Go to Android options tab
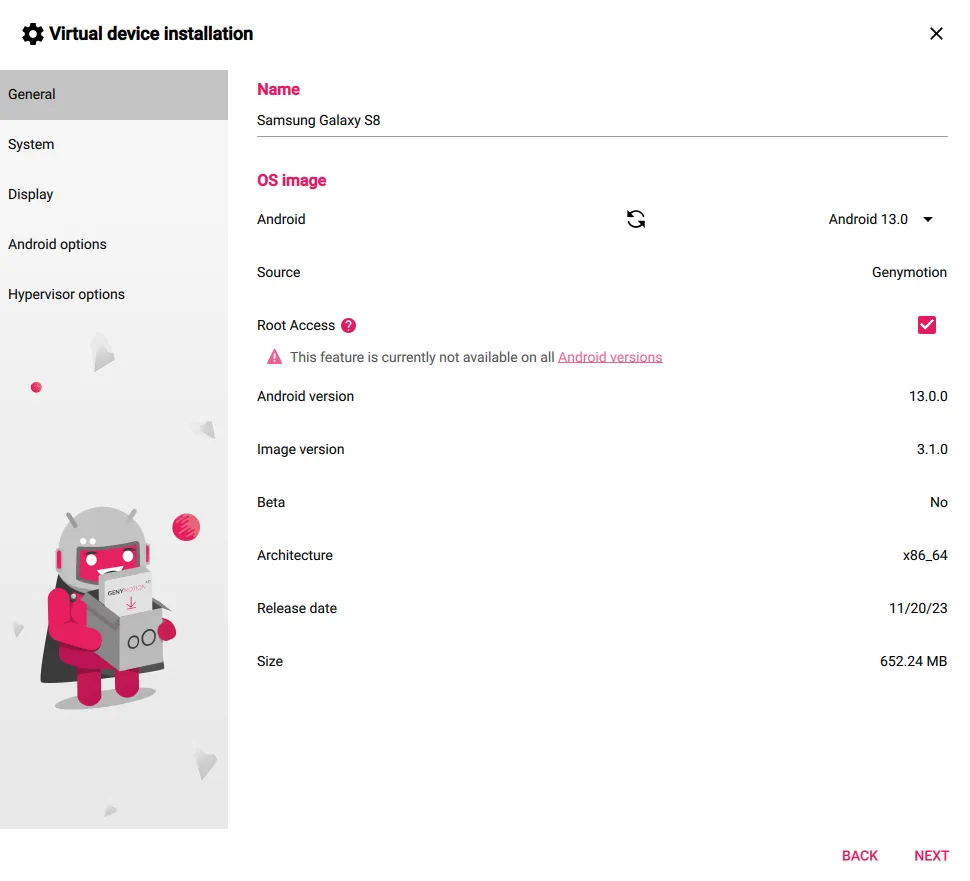 (x=114, y=244)
